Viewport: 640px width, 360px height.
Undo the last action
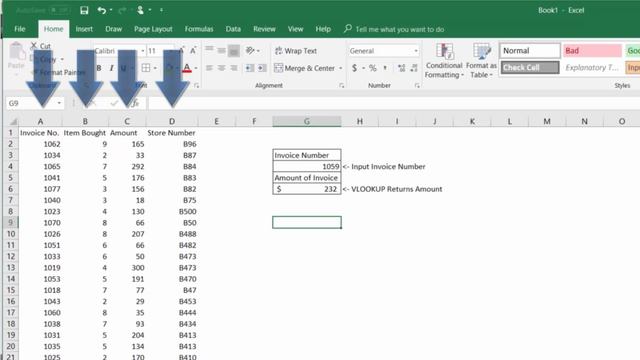tap(102, 10)
